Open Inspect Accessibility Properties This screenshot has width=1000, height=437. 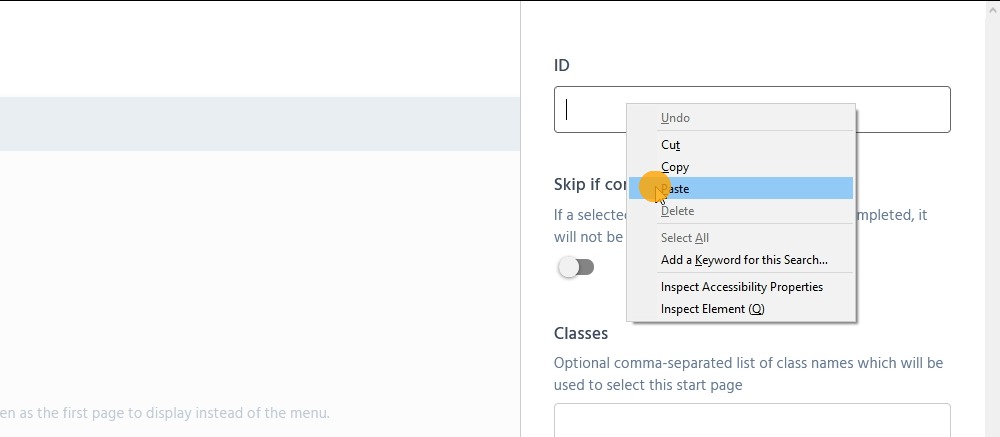[x=742, y=287]
